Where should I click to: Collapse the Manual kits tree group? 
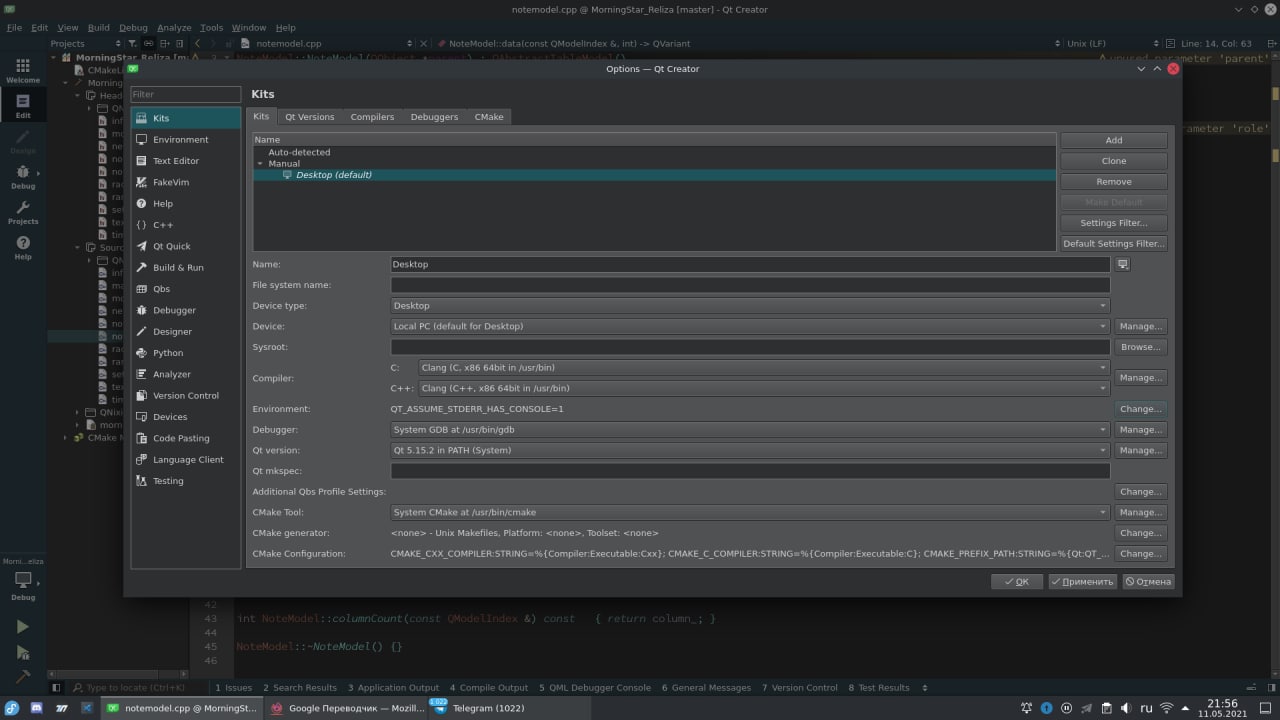(x=260, y=163)
